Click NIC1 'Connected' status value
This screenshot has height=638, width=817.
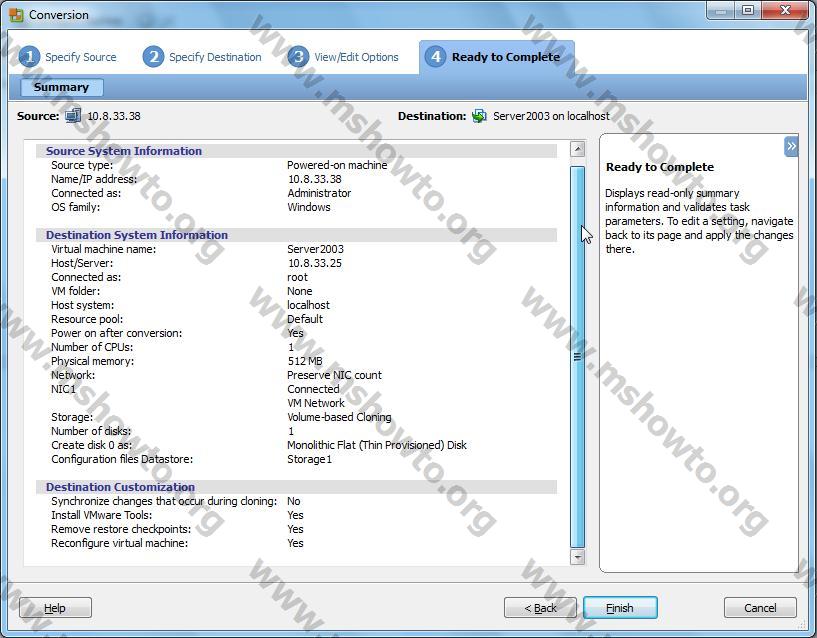(313, 389)
